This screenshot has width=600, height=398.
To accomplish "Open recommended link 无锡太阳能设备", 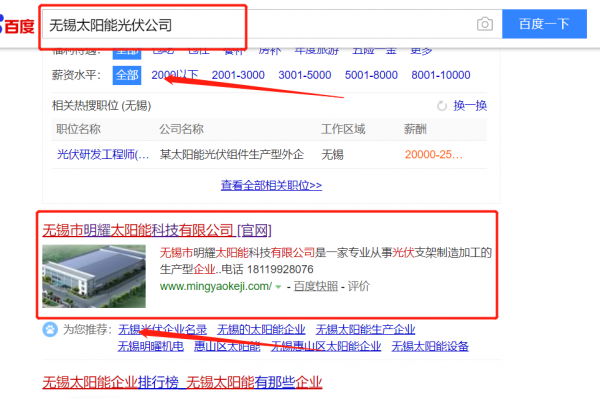I will [x=430, y=346].
